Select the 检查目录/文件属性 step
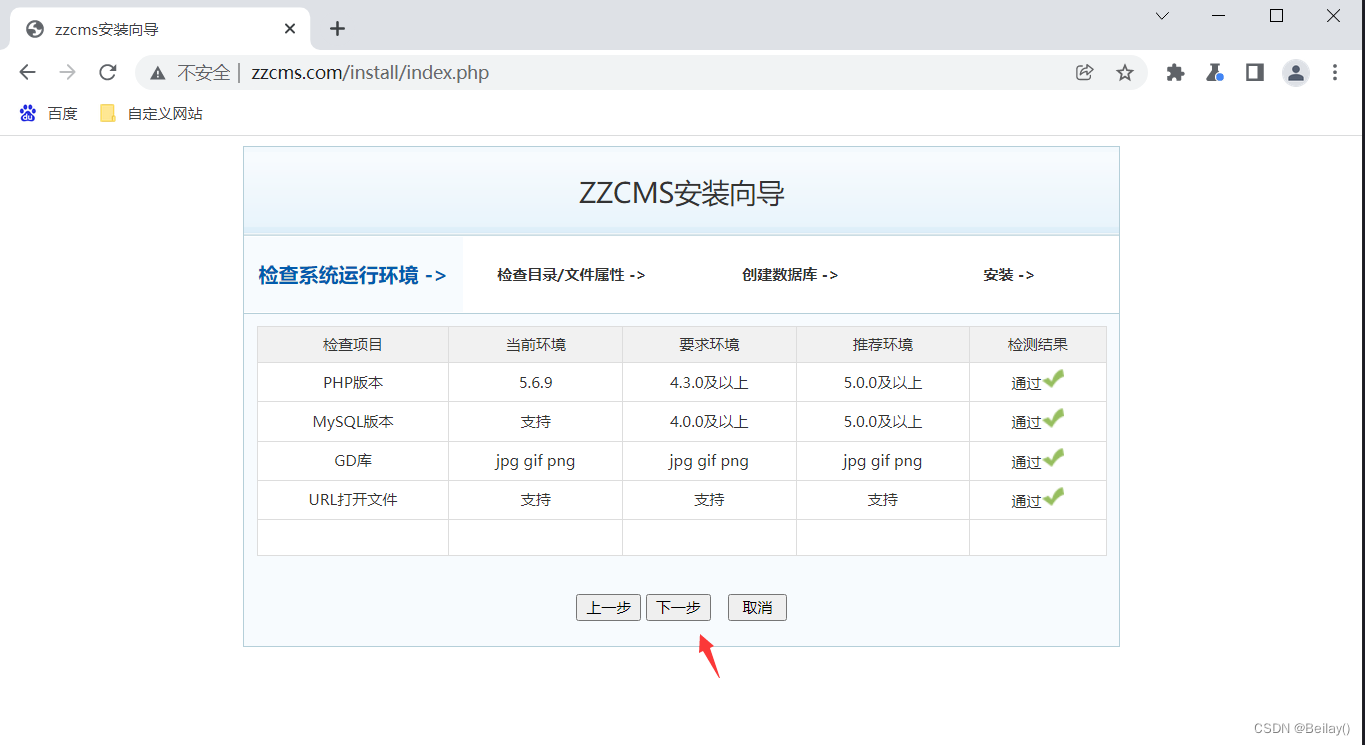Viewport: 1365px width, 745px height. click(571, 275)
